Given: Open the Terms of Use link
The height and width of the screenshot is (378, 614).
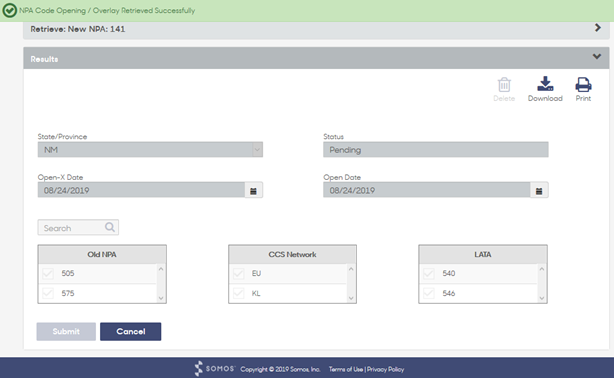Looking at the screenshot, I should pyautogui.click(x=346, y=369).
